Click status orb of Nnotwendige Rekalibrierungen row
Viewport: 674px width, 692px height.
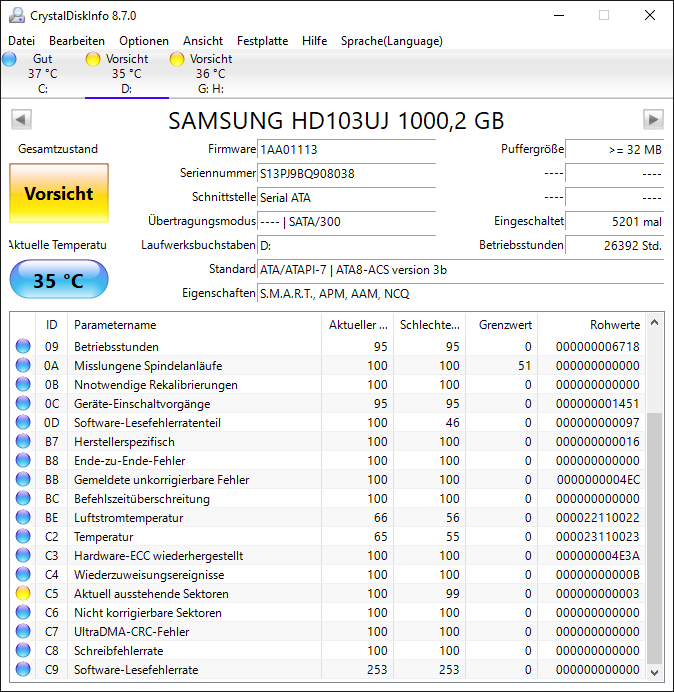click(x=23, y=384)
